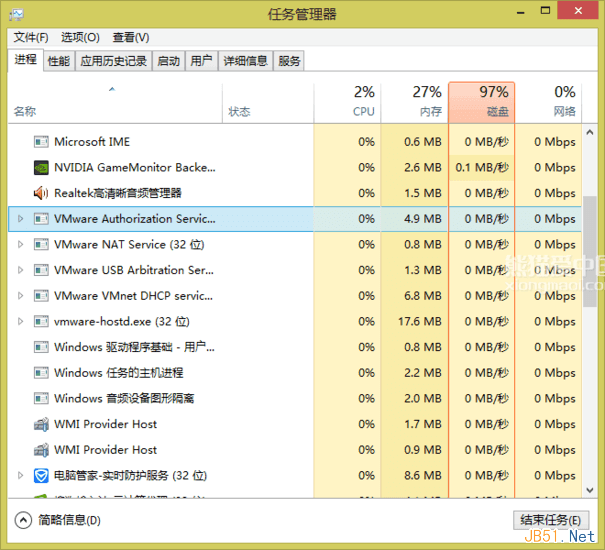Switch to the 详细信息 tab
The height and width of the screenshot is (550, 605).
pos(245,61)
